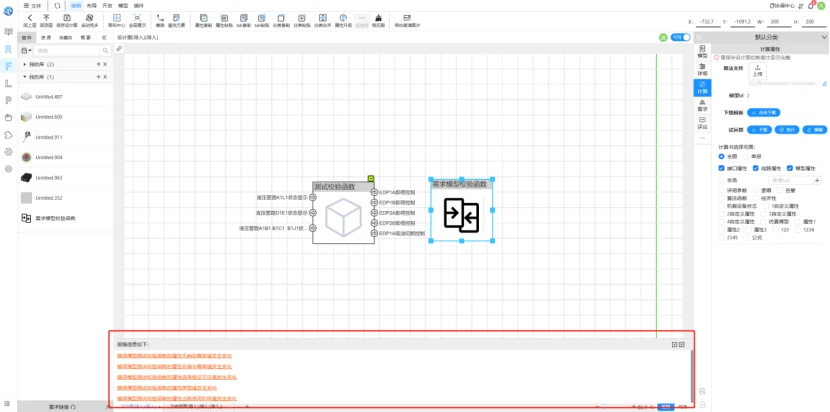Save the design diagram via toolbar icon
830x412 pixels.
[67, 20]
